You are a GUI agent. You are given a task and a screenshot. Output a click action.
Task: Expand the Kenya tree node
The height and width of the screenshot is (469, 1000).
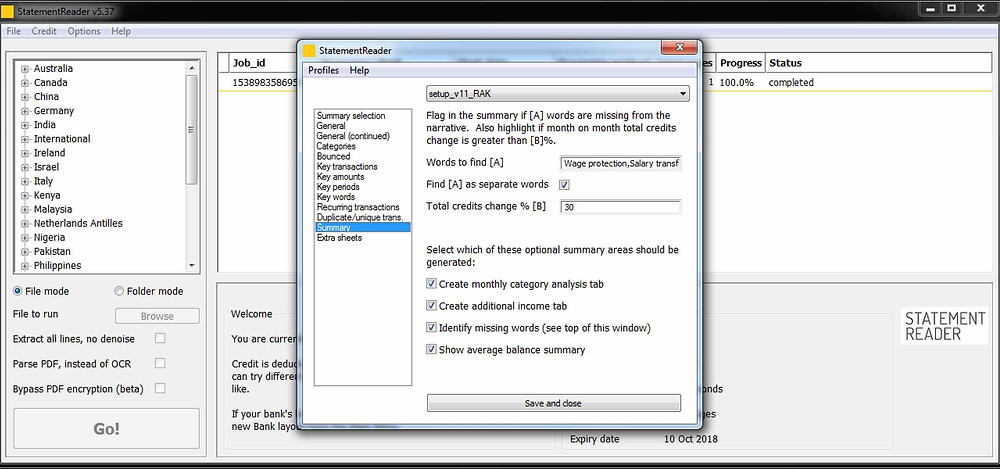25,195
